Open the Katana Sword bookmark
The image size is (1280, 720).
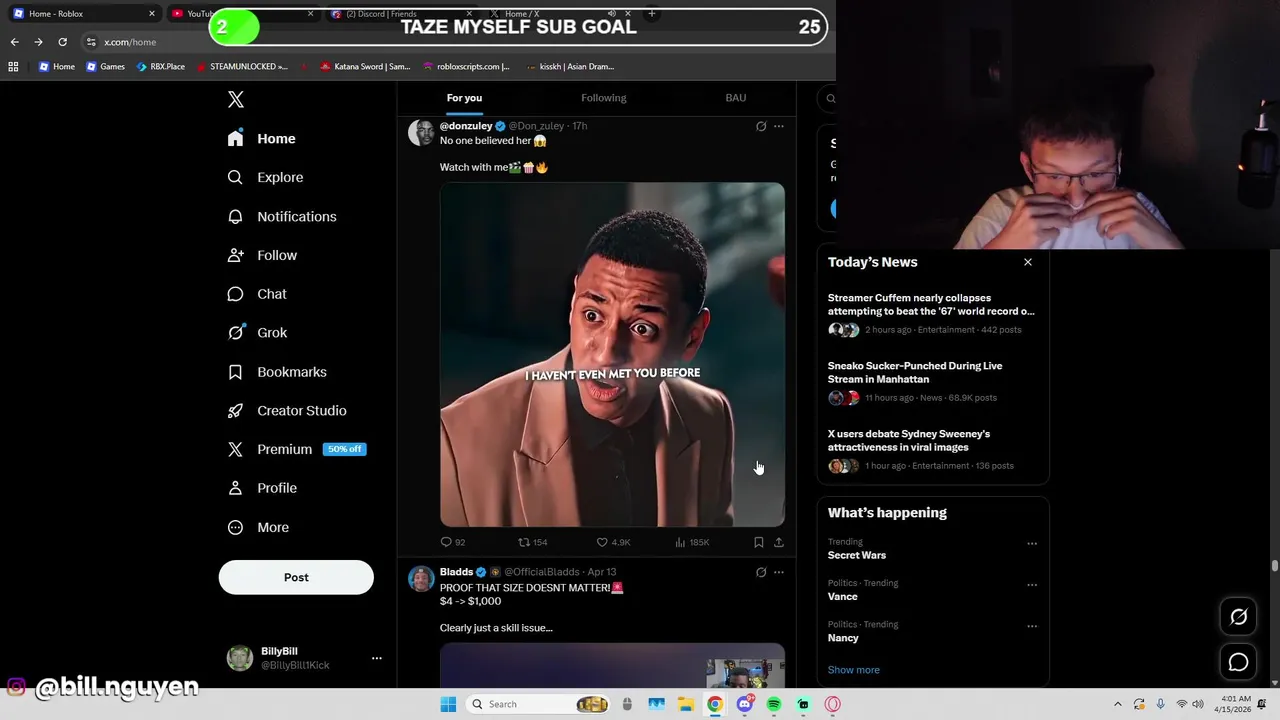[x=365, y=67]
